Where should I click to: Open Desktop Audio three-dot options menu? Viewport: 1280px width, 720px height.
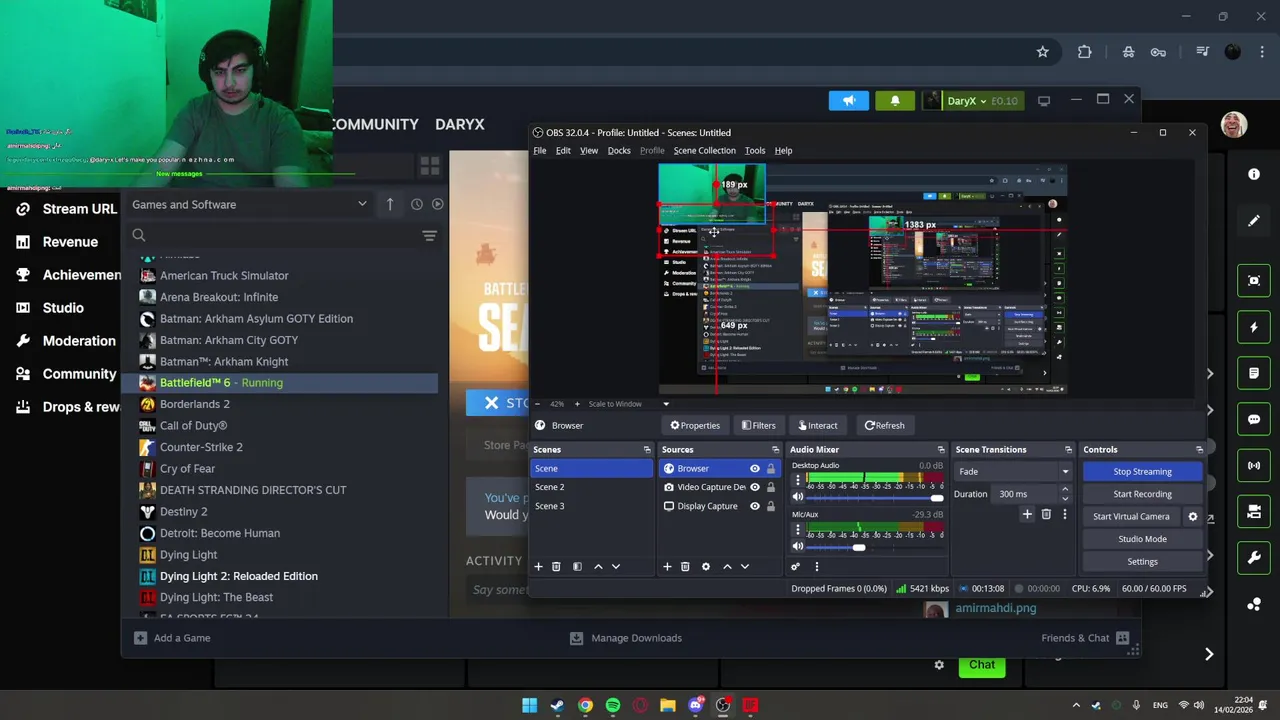[797, 481]
